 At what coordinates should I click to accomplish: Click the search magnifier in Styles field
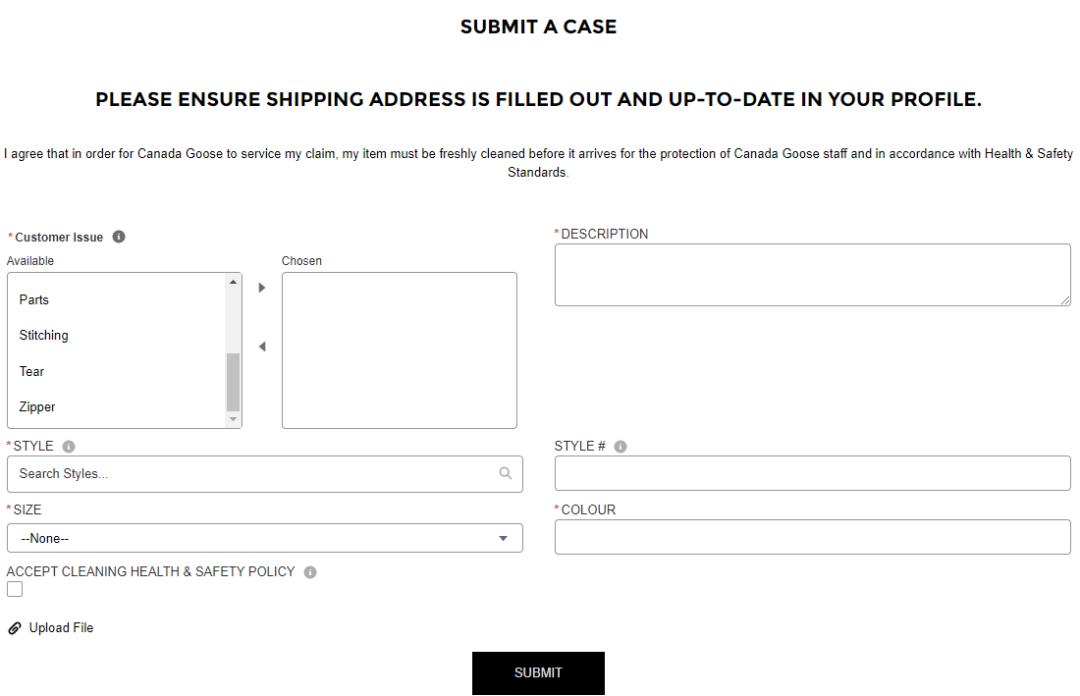click(505, 474)
